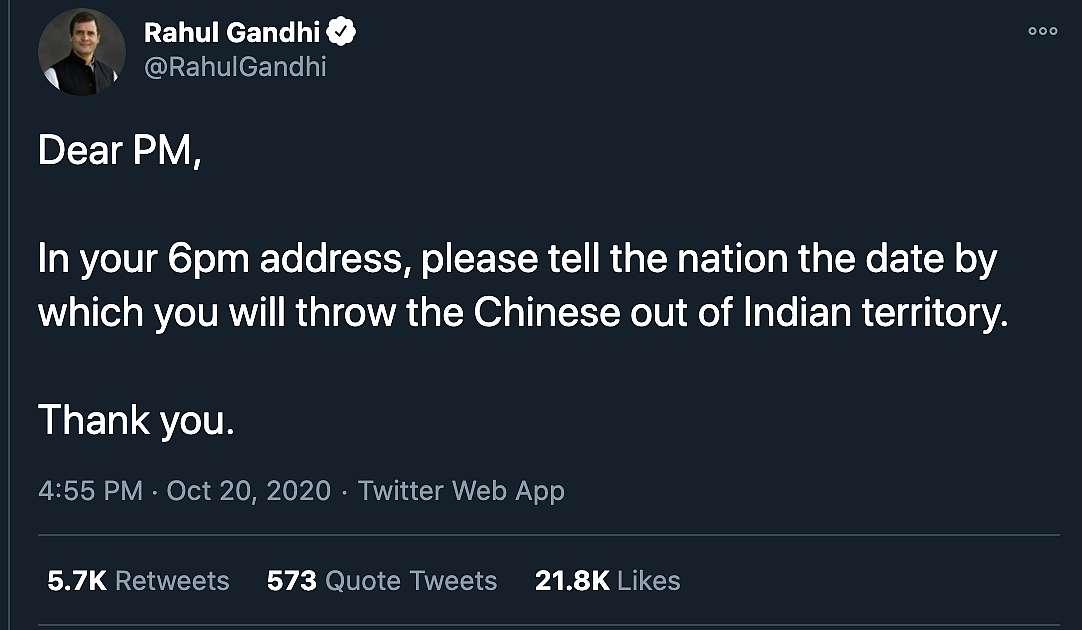Show the 21.8K Likes list
This screenshot has height=630, width=1082.
[607, 580]
